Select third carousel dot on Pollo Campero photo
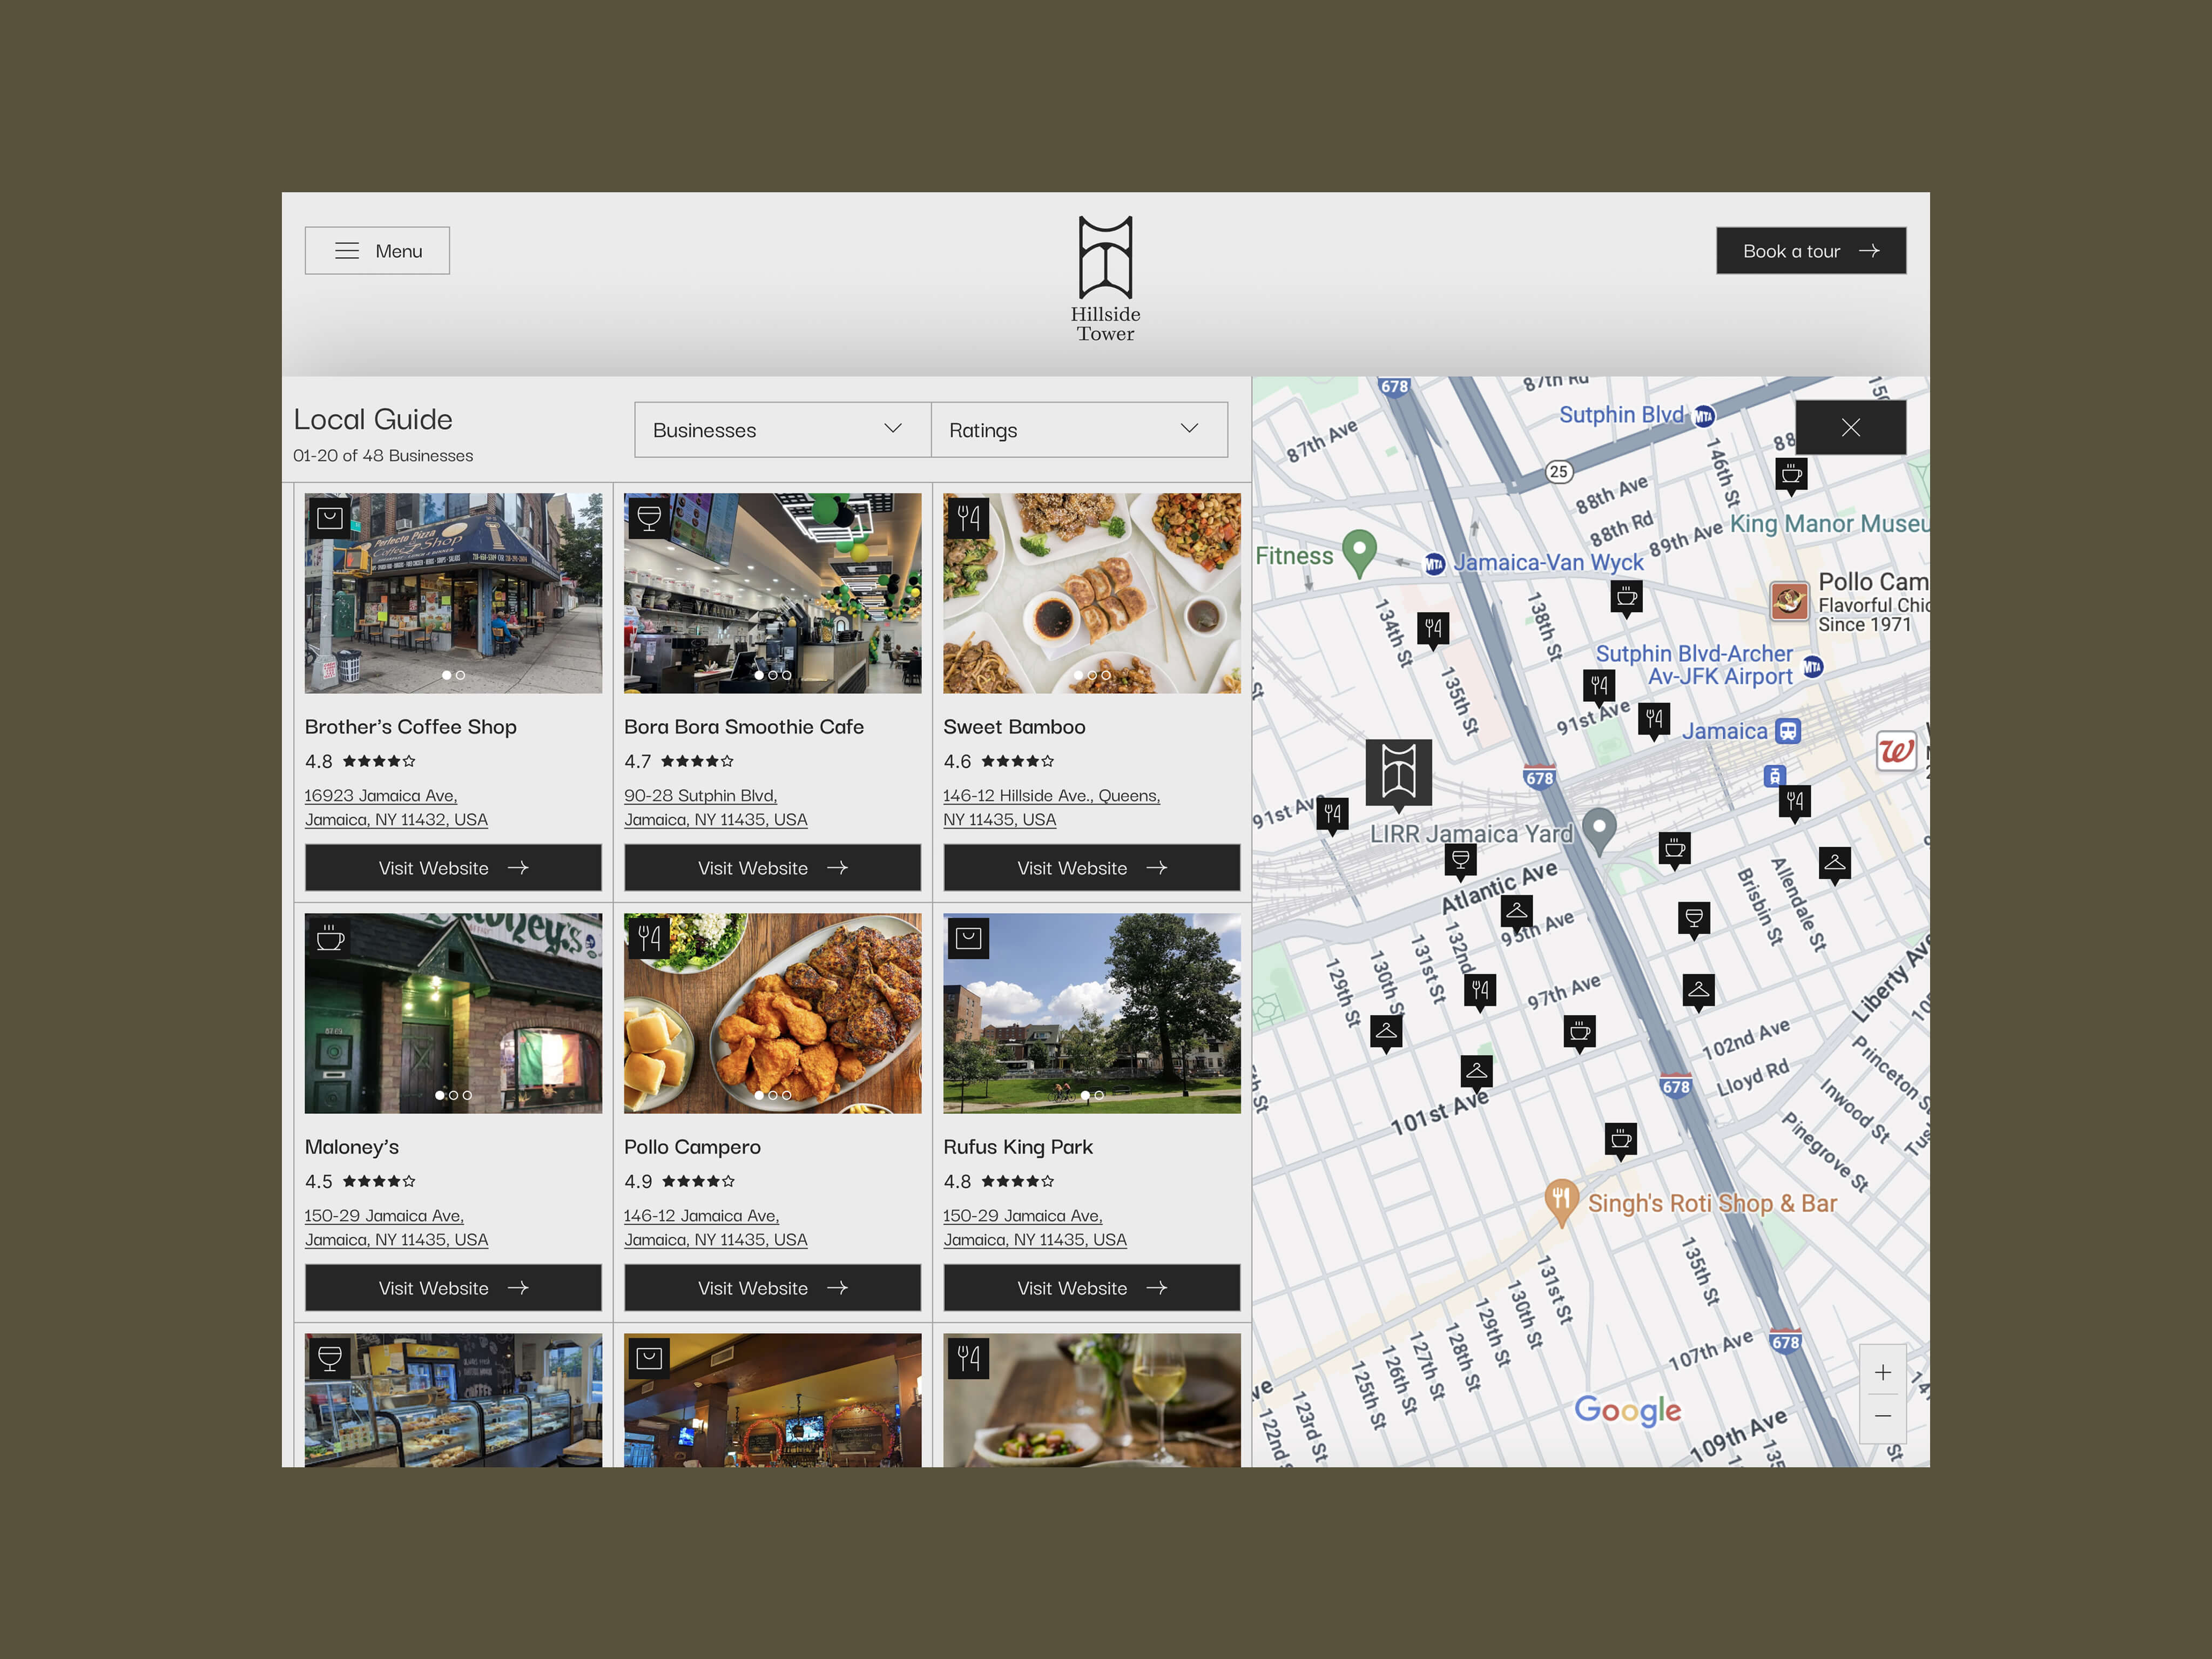2212x1659 pixels. [787, 1096]
